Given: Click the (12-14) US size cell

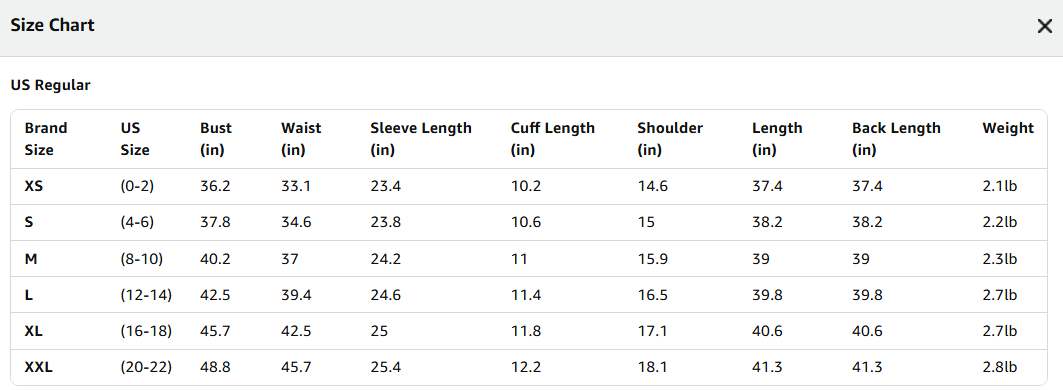Looking at the screenshot, I should [x=146, y=294].
